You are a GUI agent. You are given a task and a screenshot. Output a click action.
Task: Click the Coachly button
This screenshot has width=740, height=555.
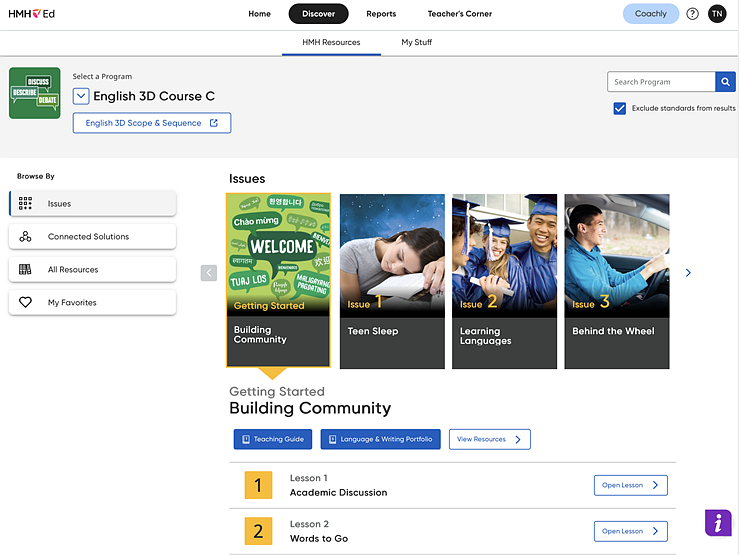[651, 14]
